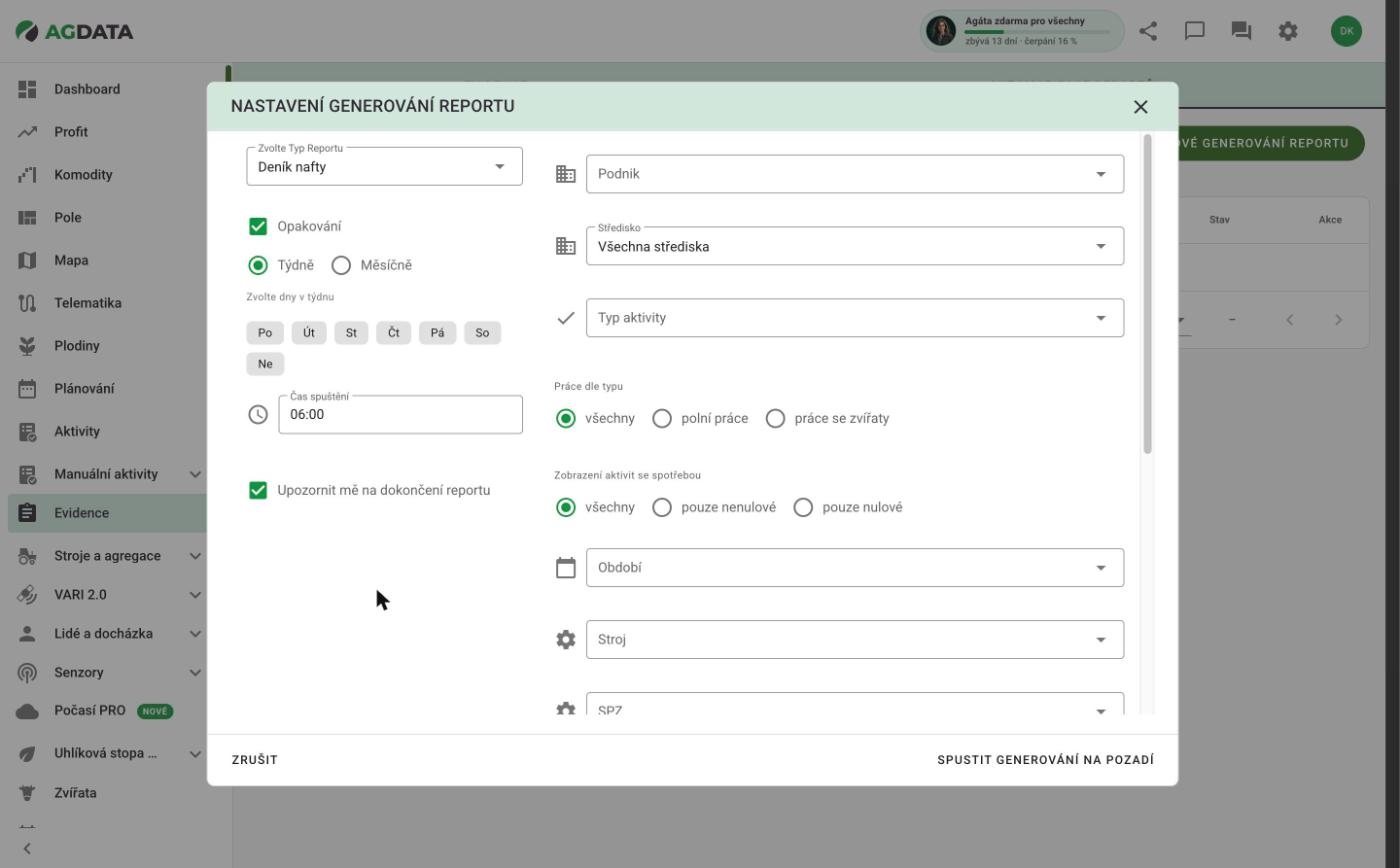Toggle the Po weekday chip
This screenshot has height=868, width=1400.
tap(265, 333)
